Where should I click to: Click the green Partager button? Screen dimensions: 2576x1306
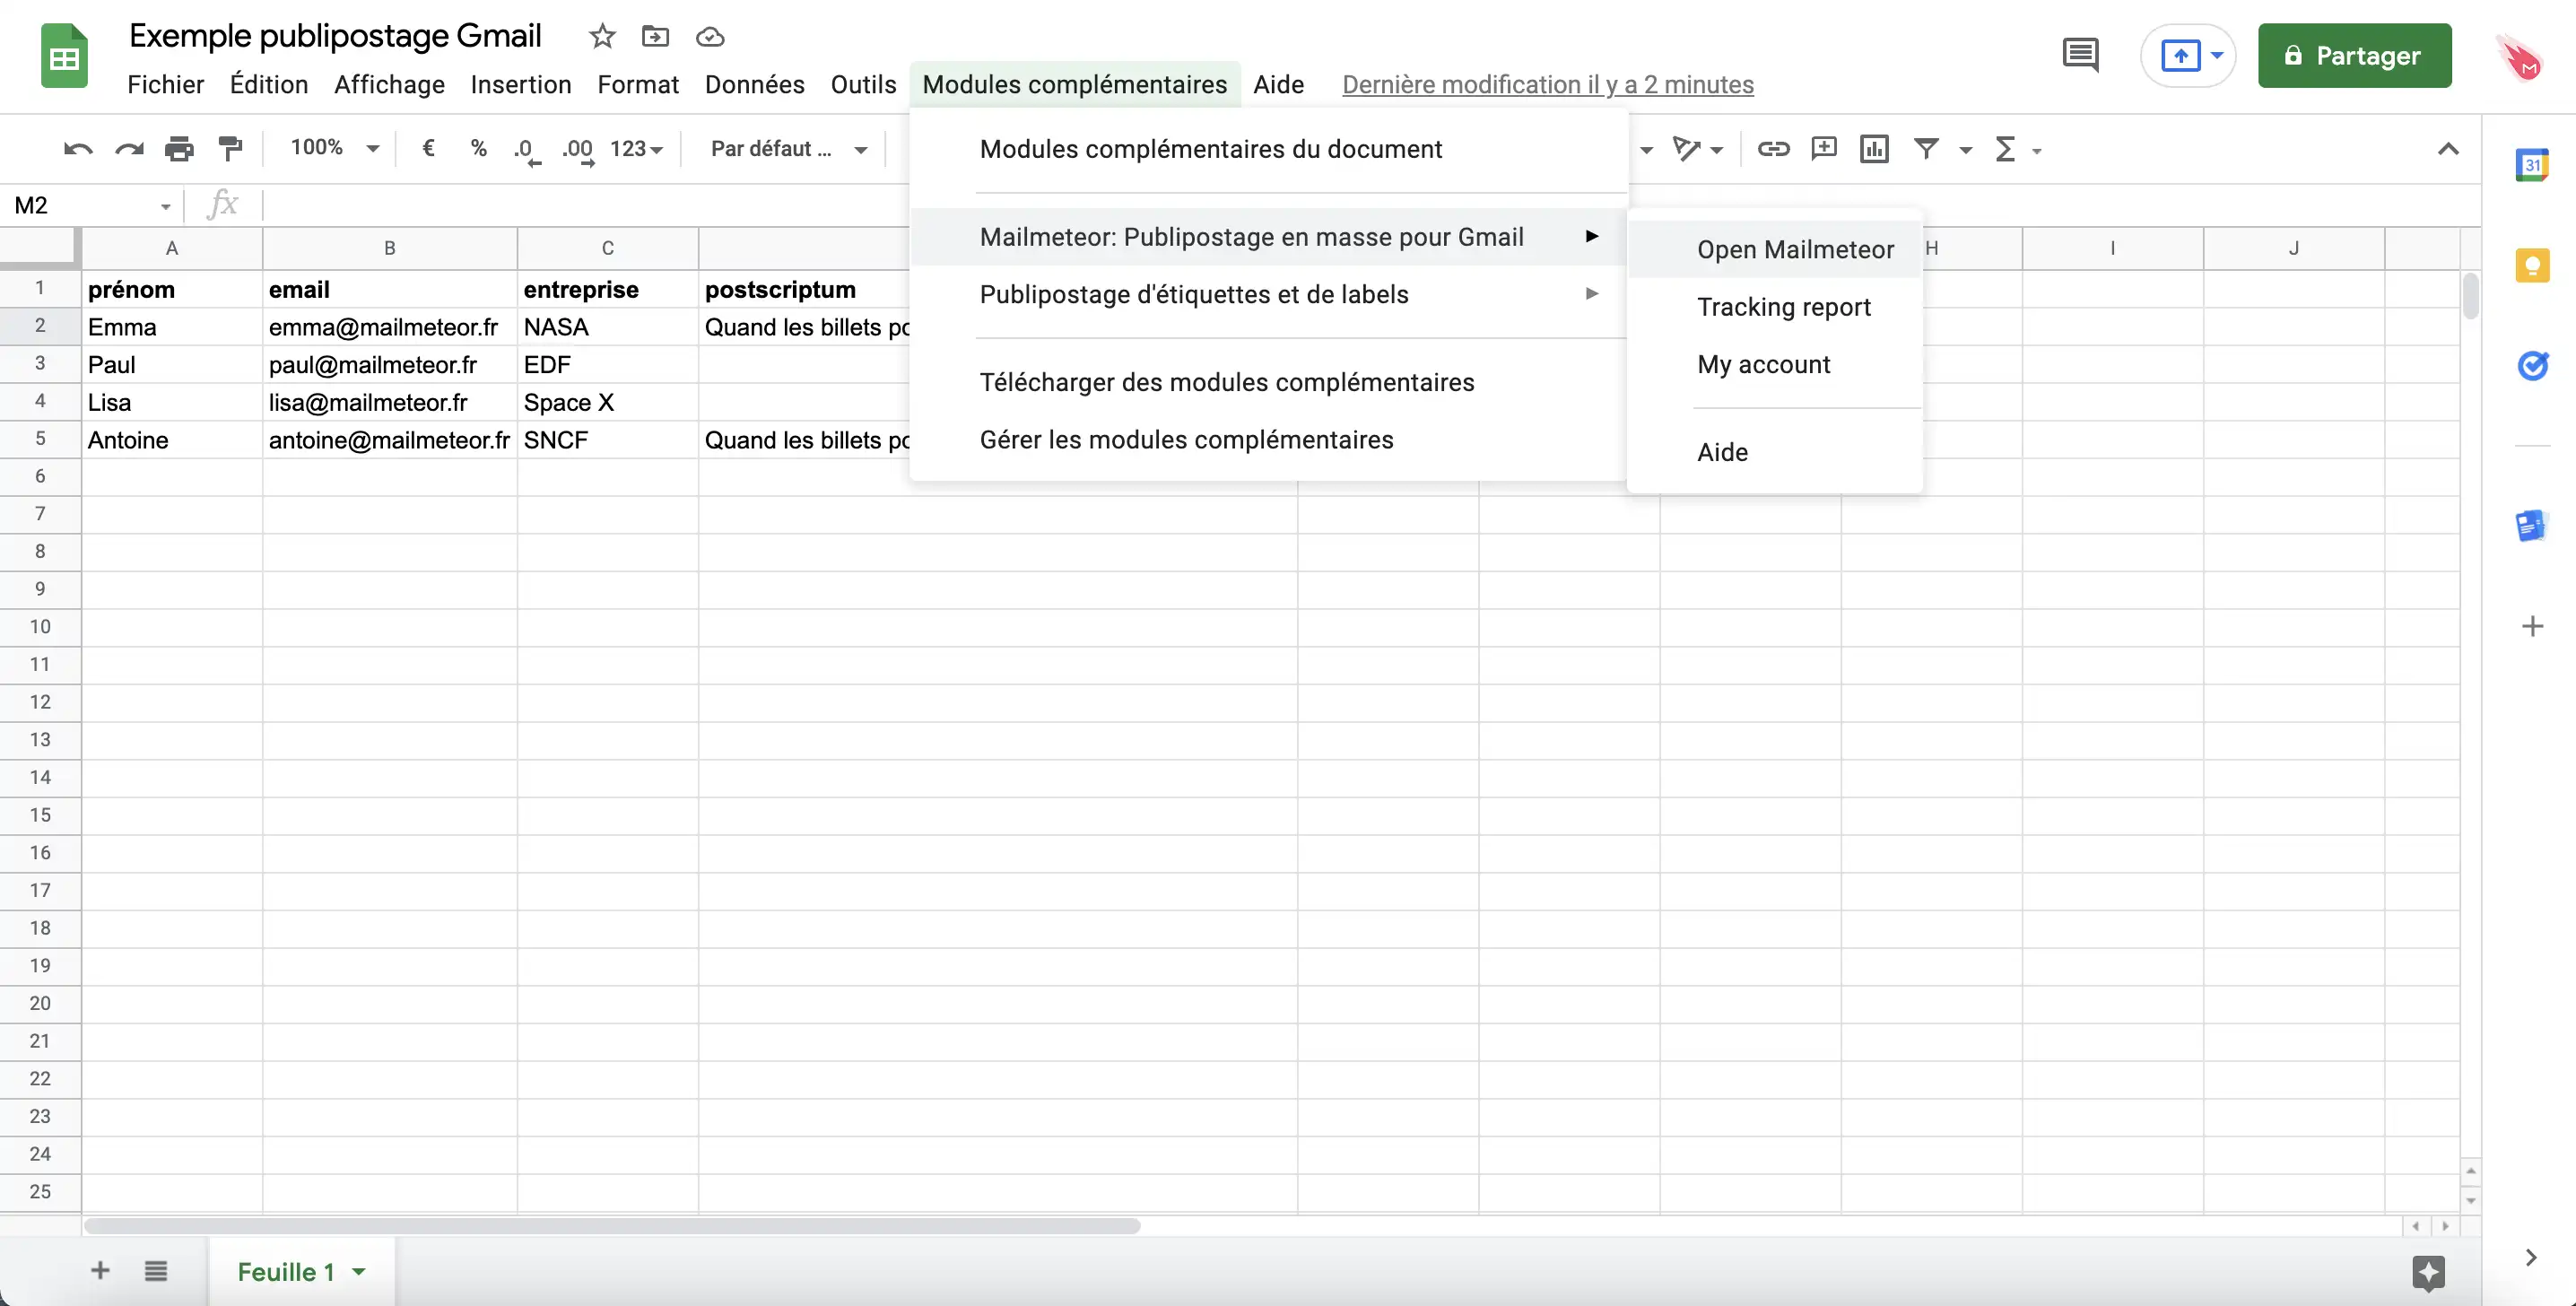pos(2354,56)
